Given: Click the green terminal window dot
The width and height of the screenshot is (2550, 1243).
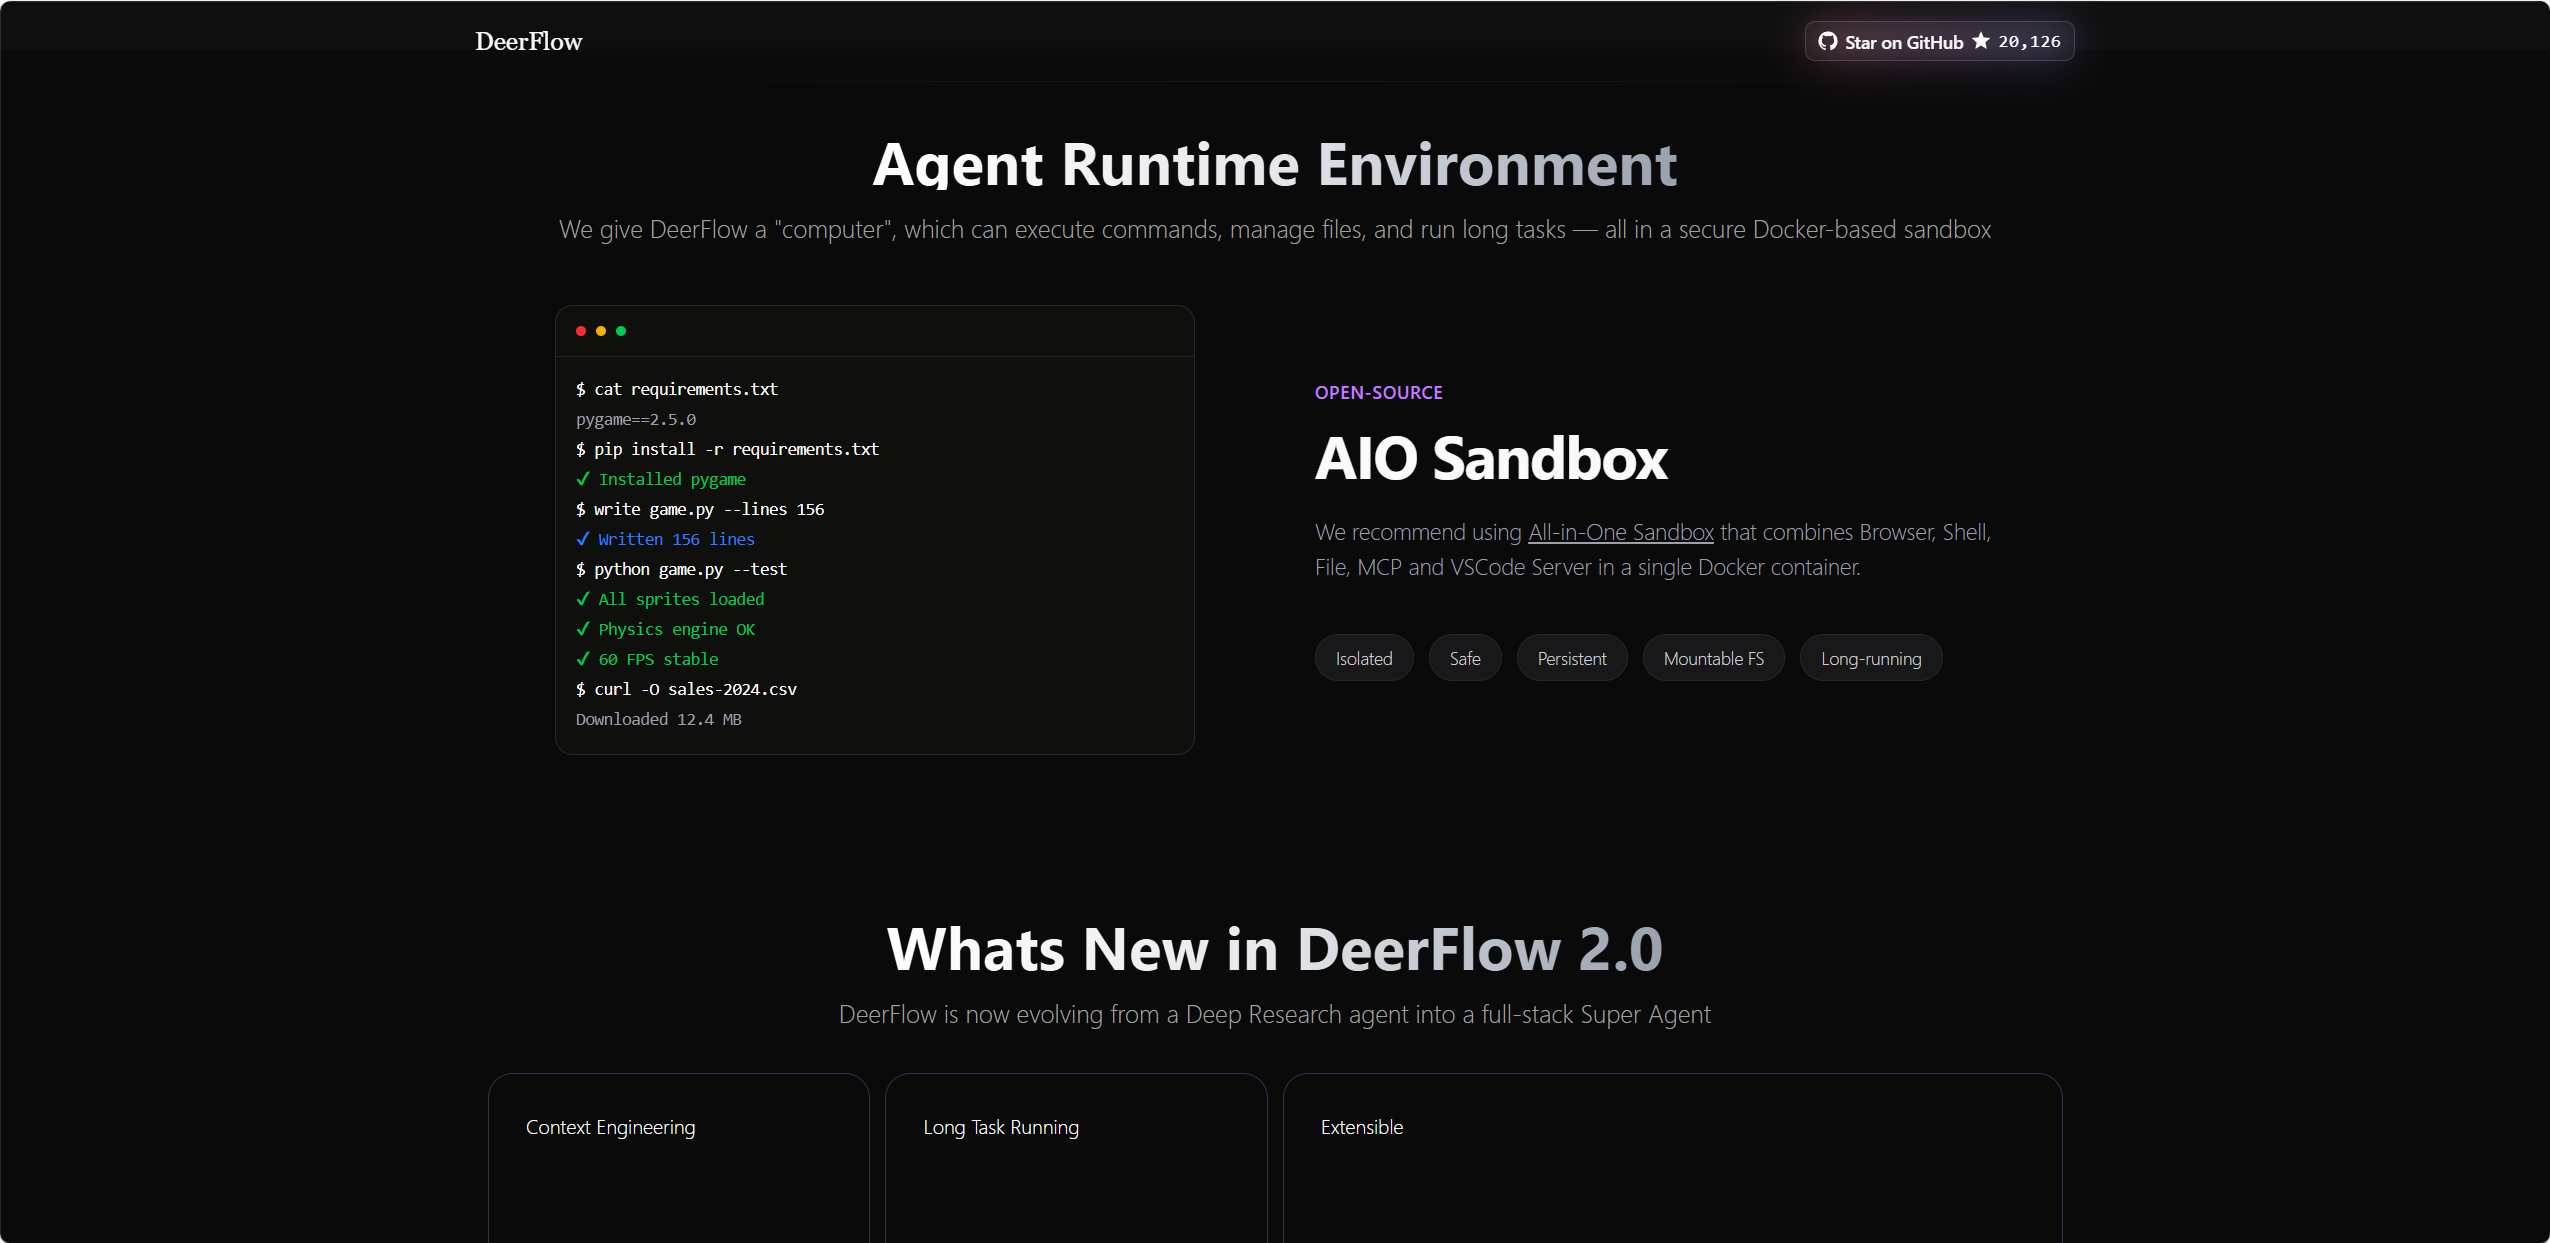Looking at the screenshot, I should click(x=621, y=331).
